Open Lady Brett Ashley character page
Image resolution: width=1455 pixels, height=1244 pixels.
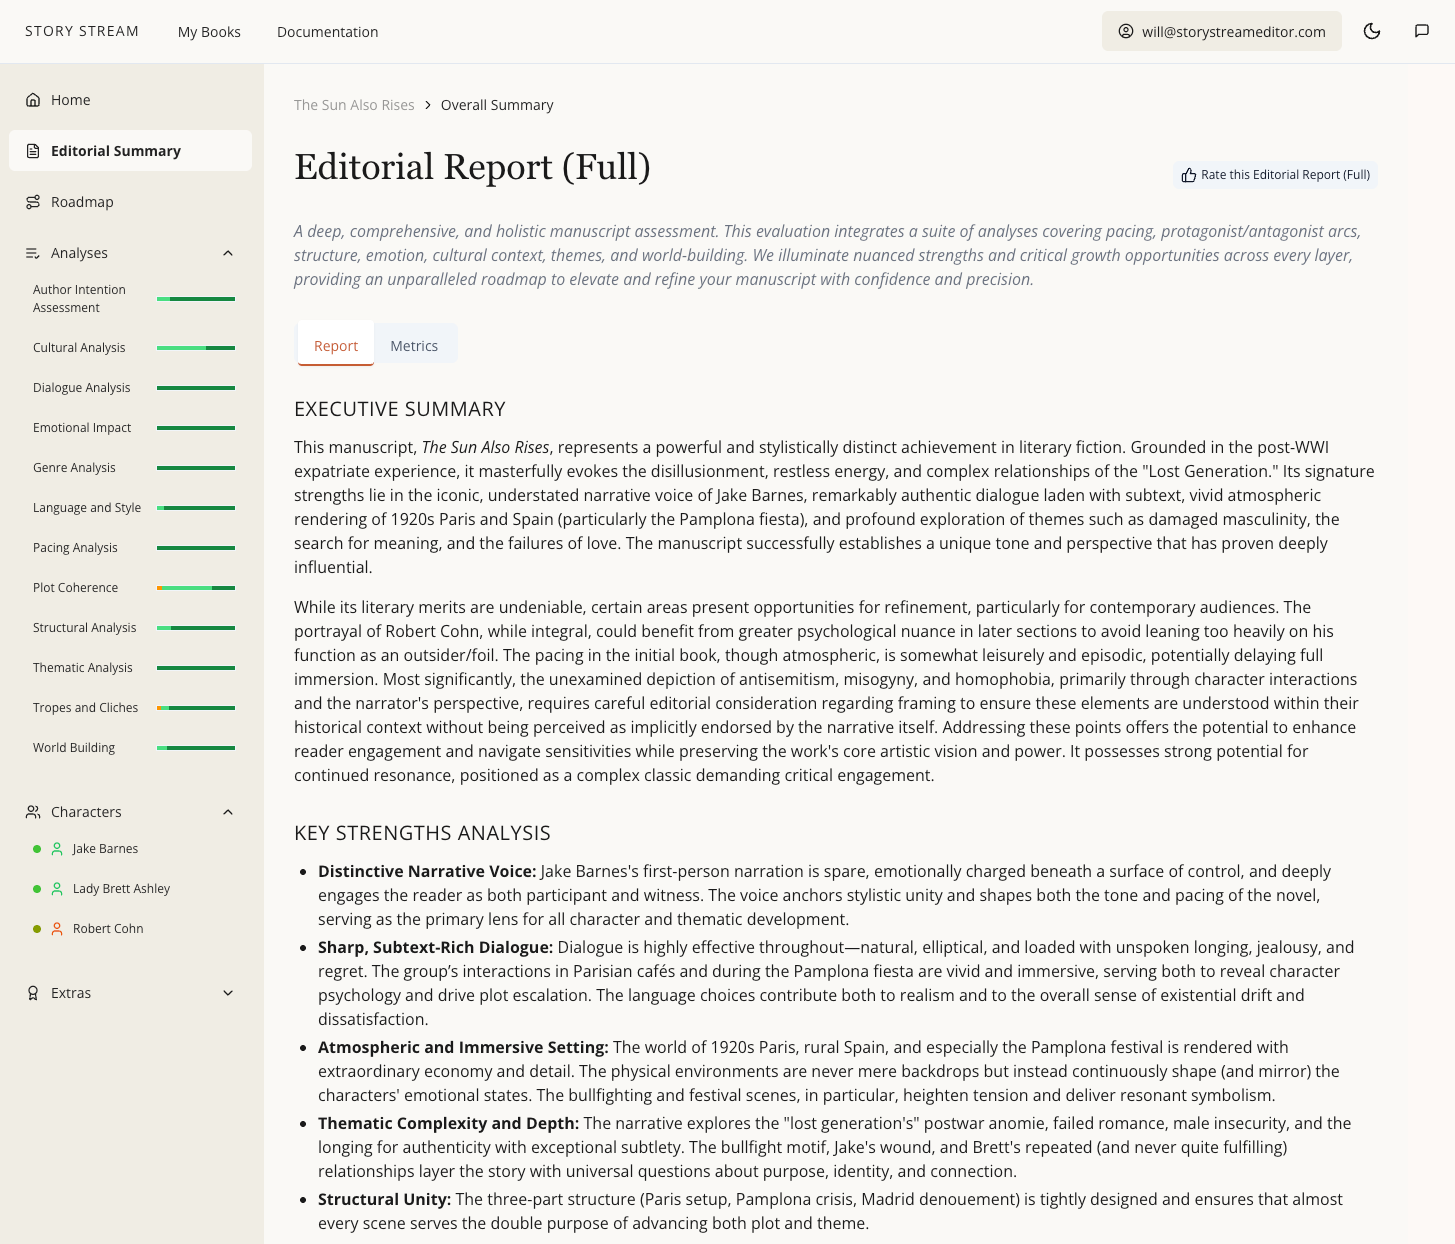pos(121,889)
